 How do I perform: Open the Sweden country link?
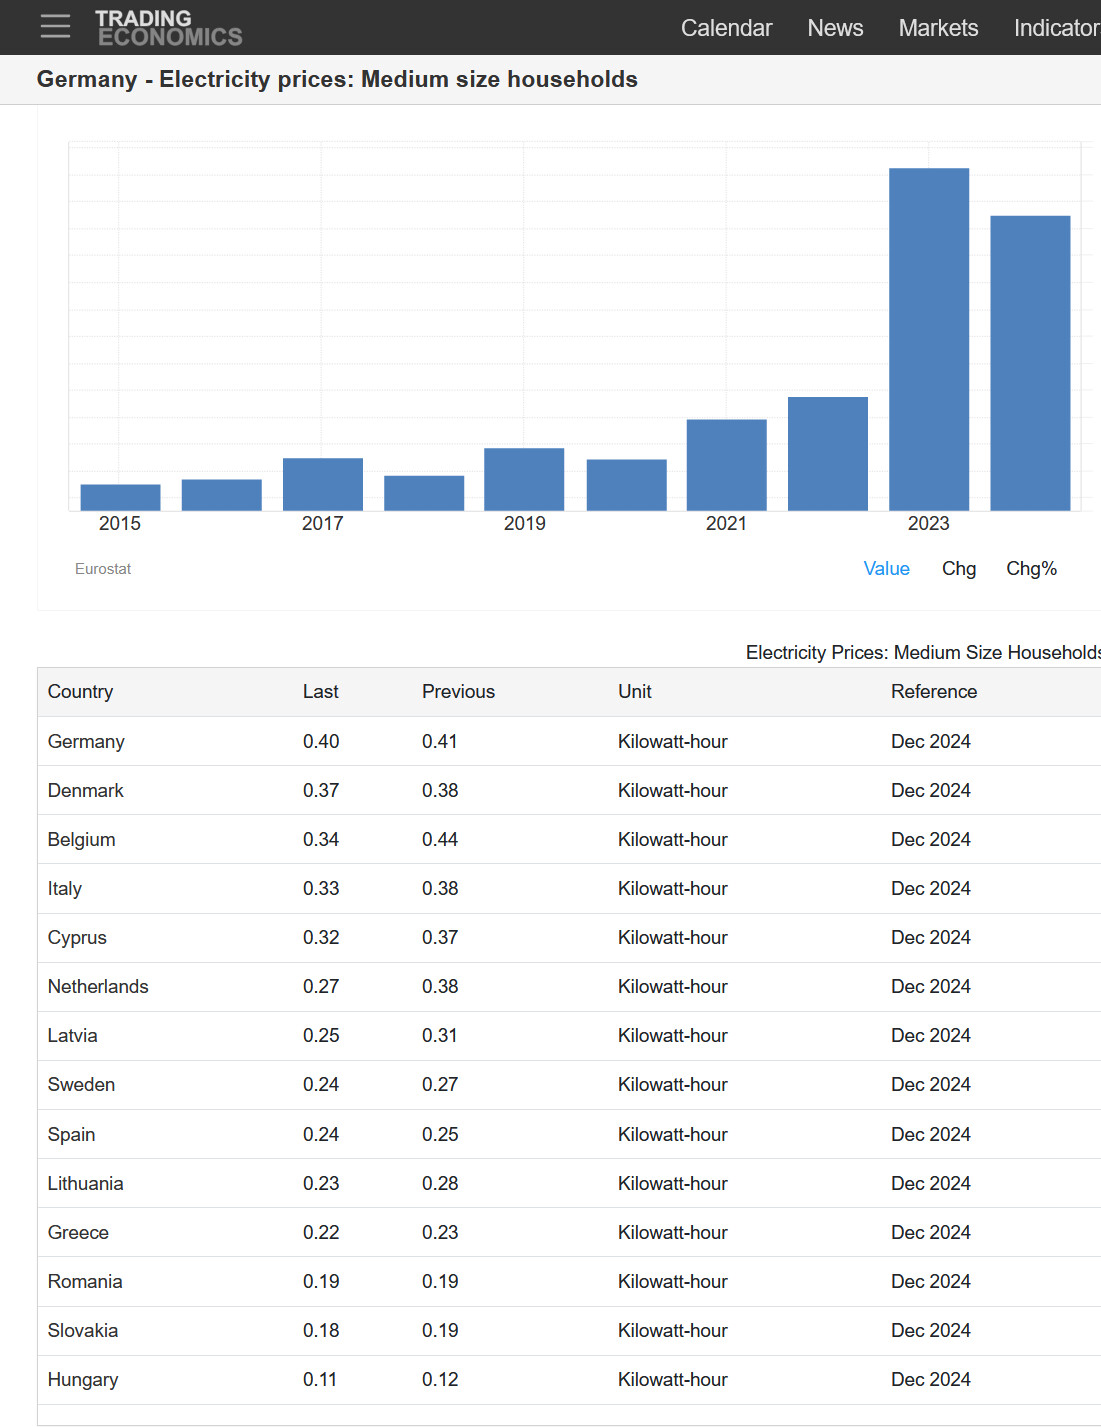click(81, 1084)
